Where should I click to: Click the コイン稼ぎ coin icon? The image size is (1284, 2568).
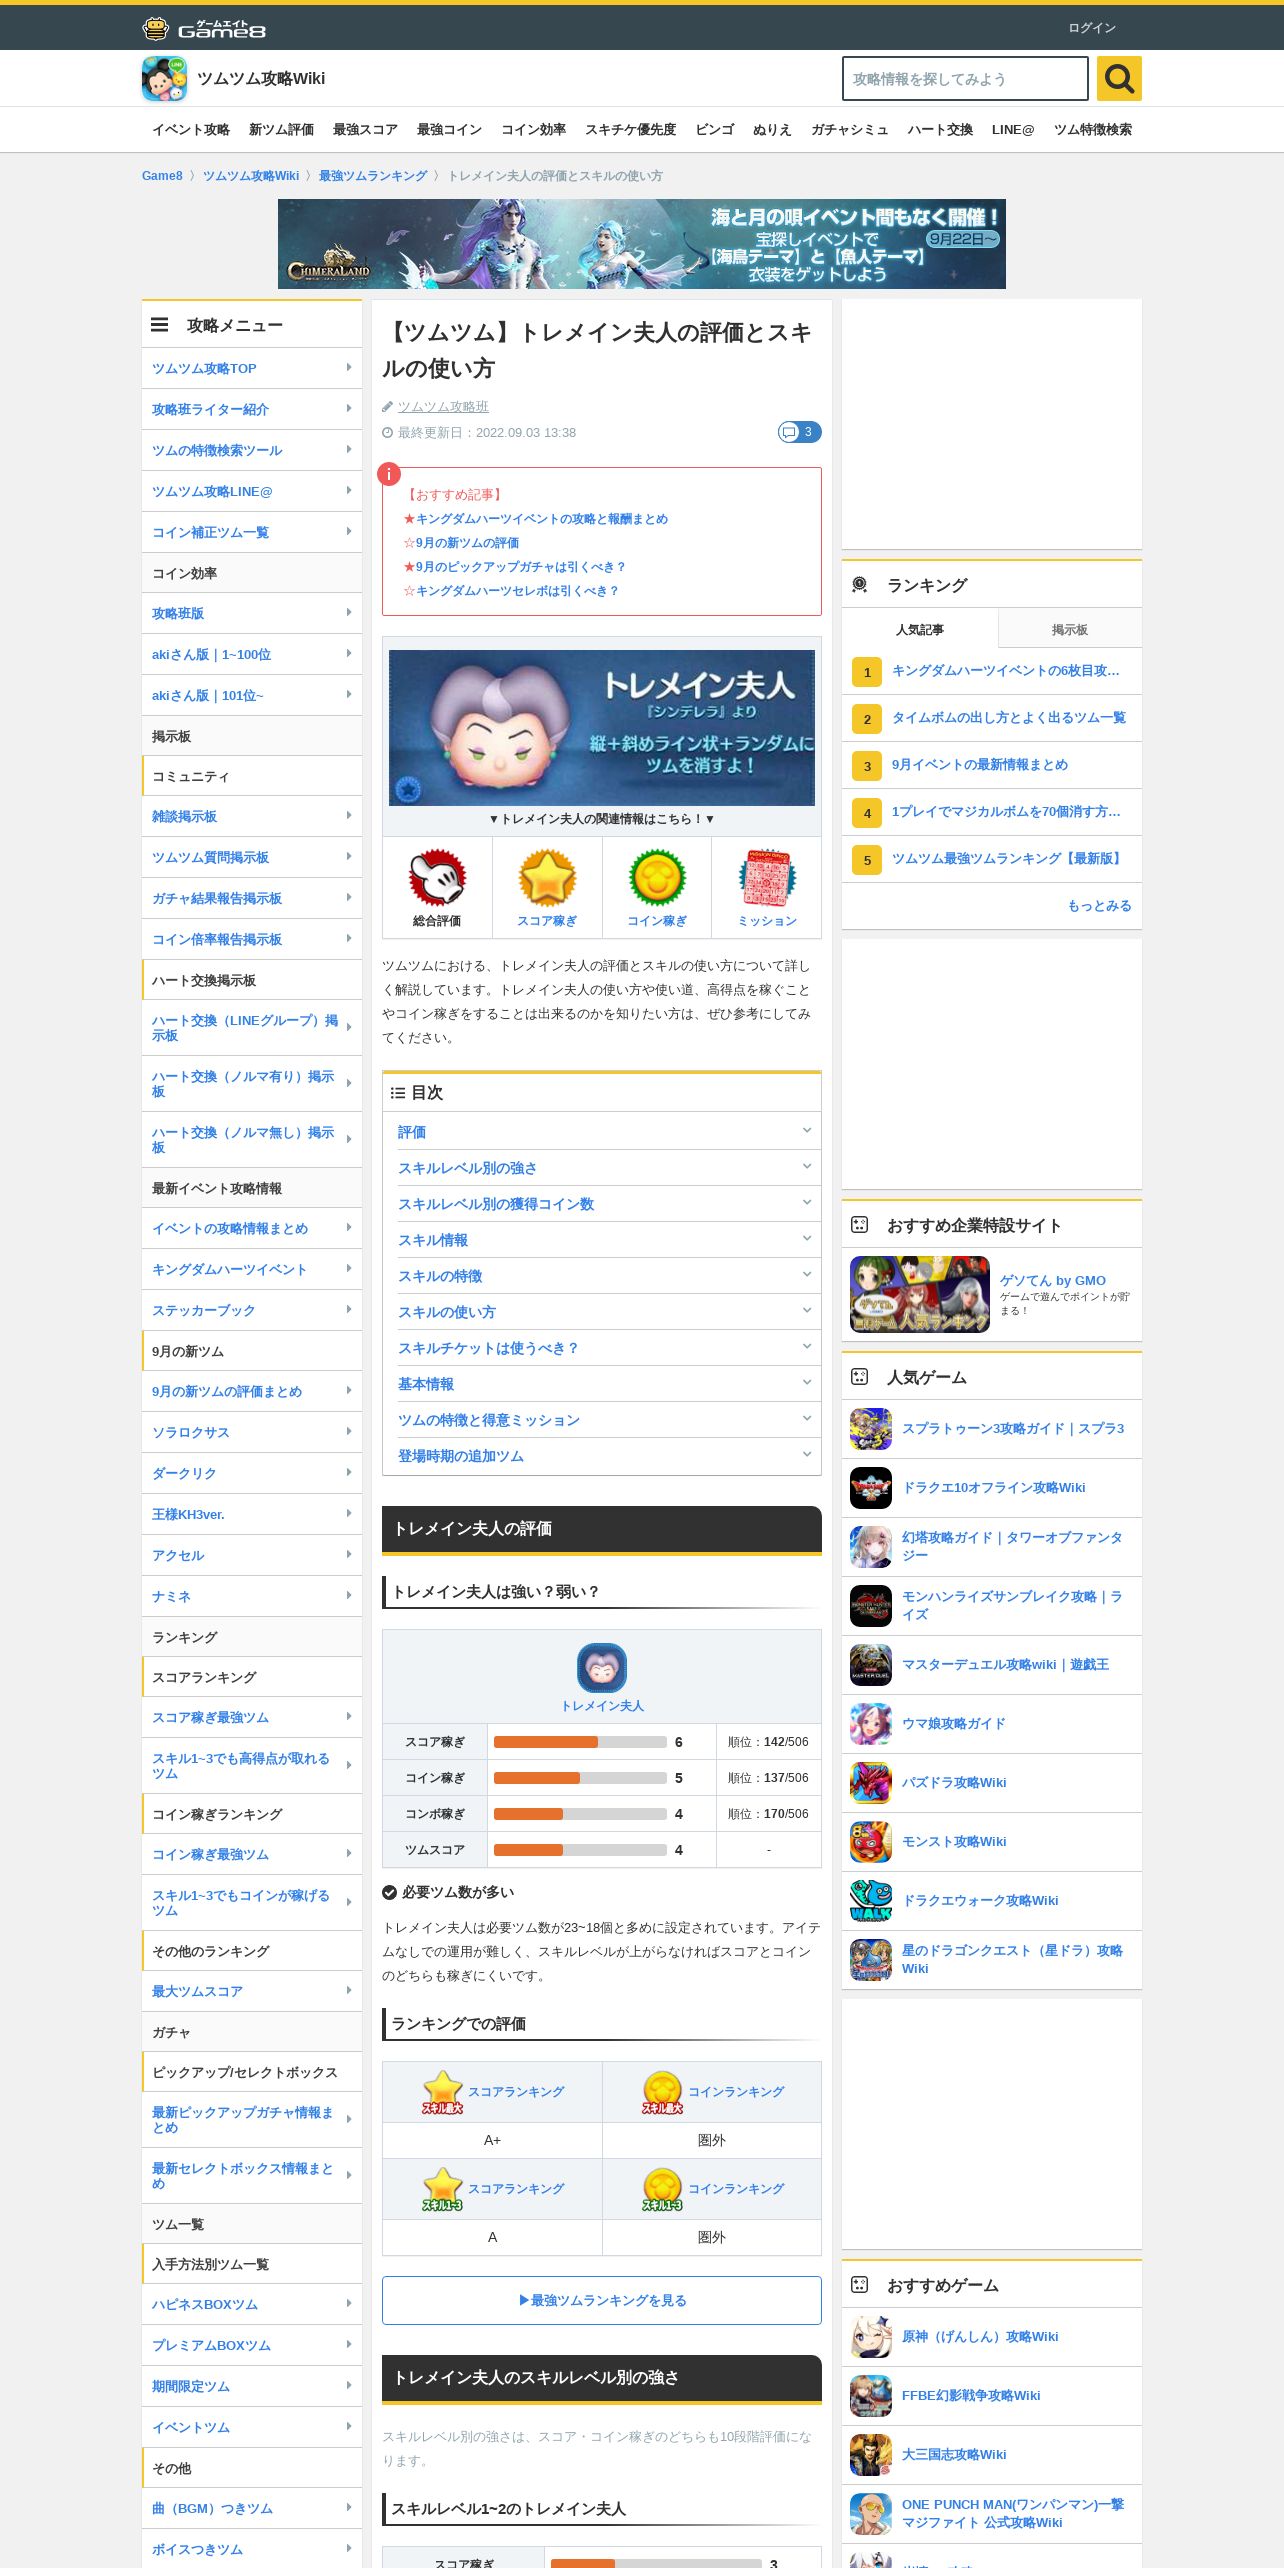pos(657,877)
